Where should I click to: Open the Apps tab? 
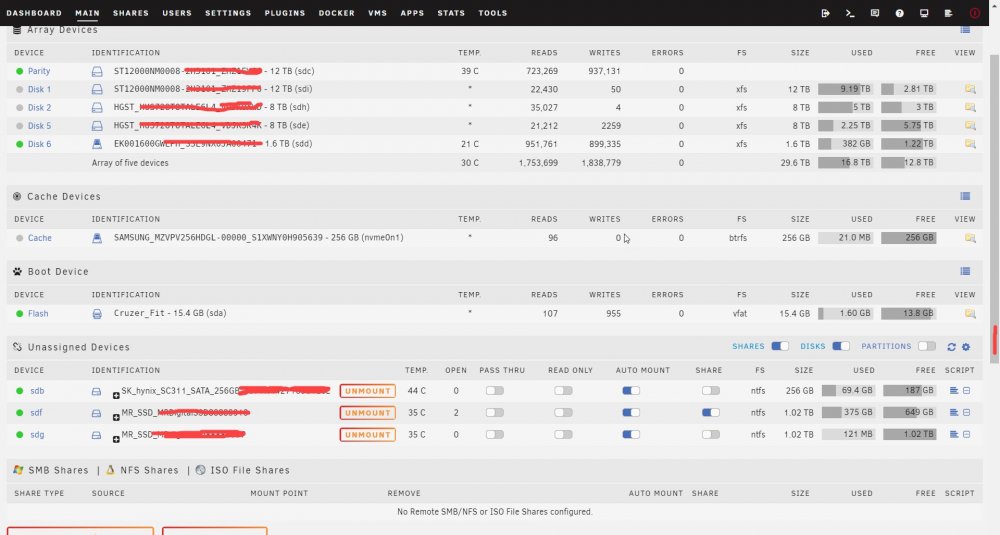click(x=412, y=13)
